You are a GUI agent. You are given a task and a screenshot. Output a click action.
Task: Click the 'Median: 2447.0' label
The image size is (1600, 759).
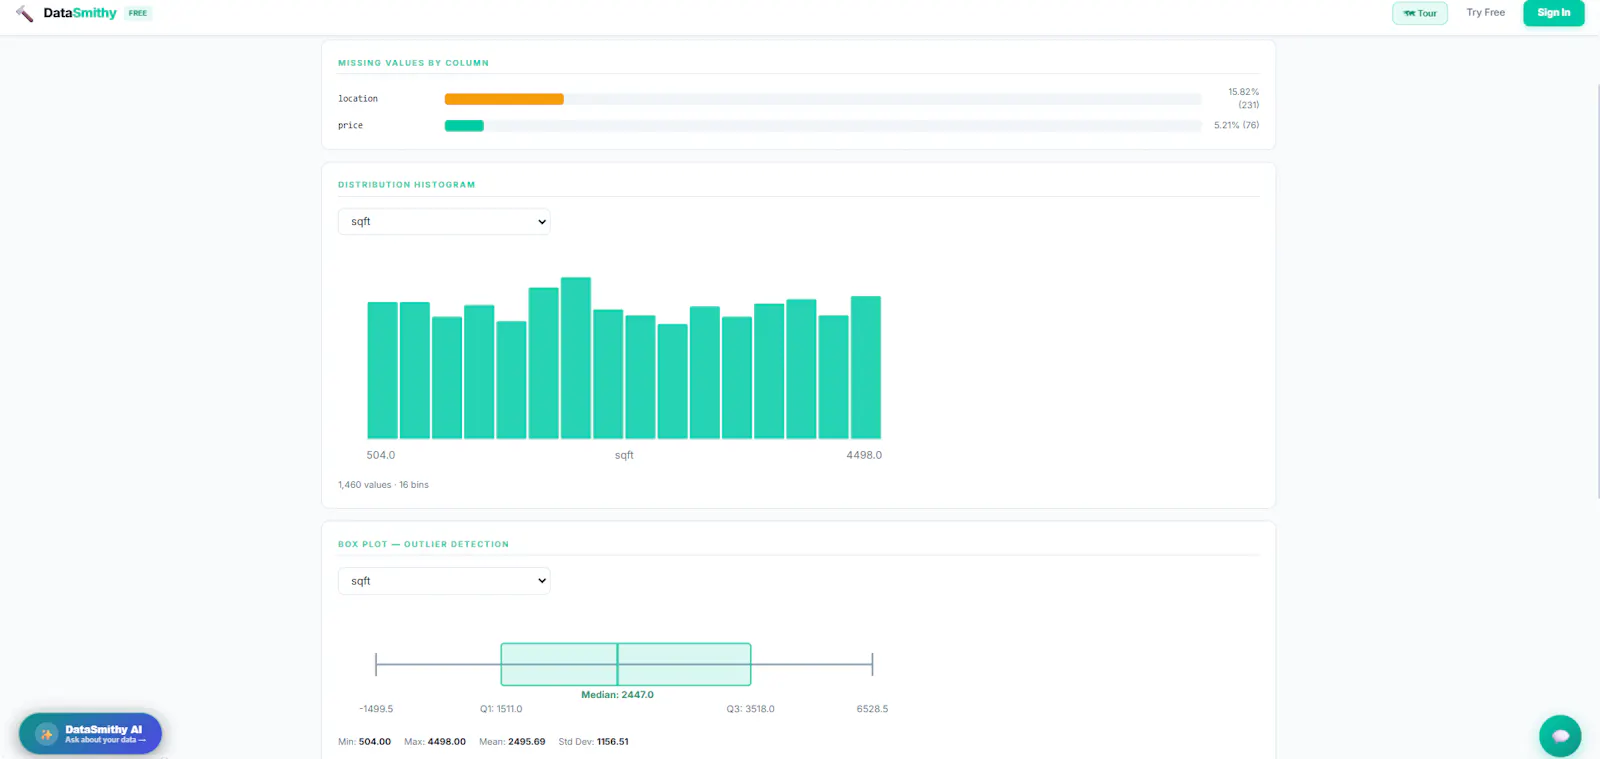point(617,695)
